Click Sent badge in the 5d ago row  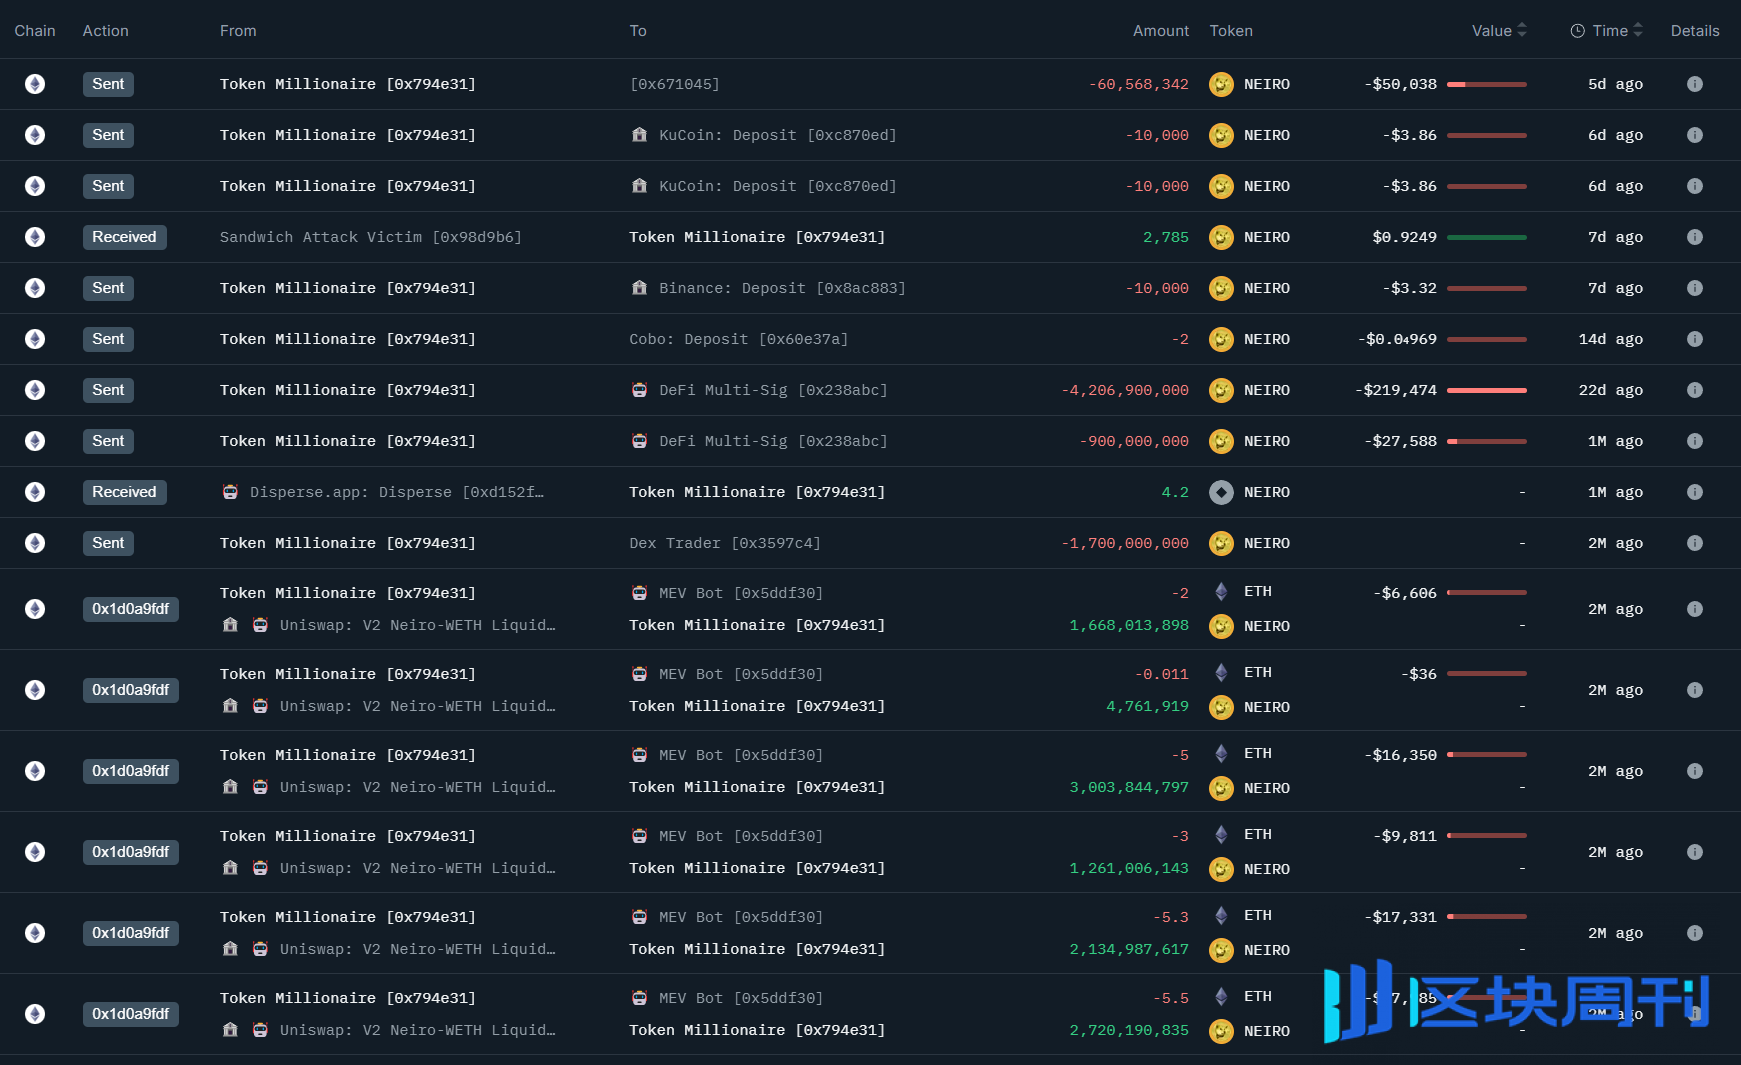(108, 84)
